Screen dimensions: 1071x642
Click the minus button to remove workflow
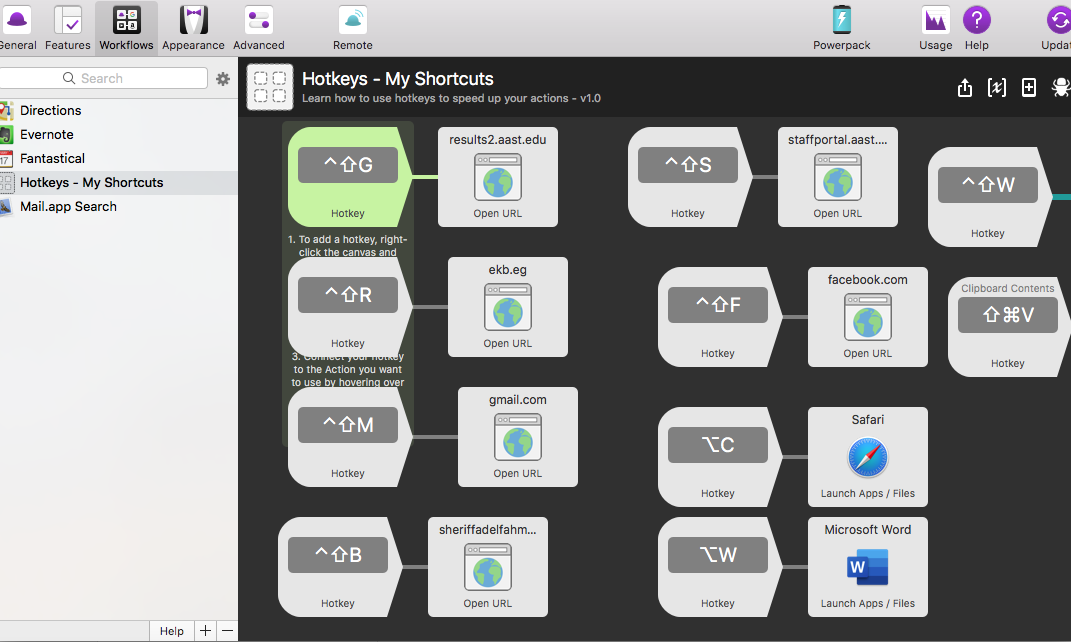point(227,631)
